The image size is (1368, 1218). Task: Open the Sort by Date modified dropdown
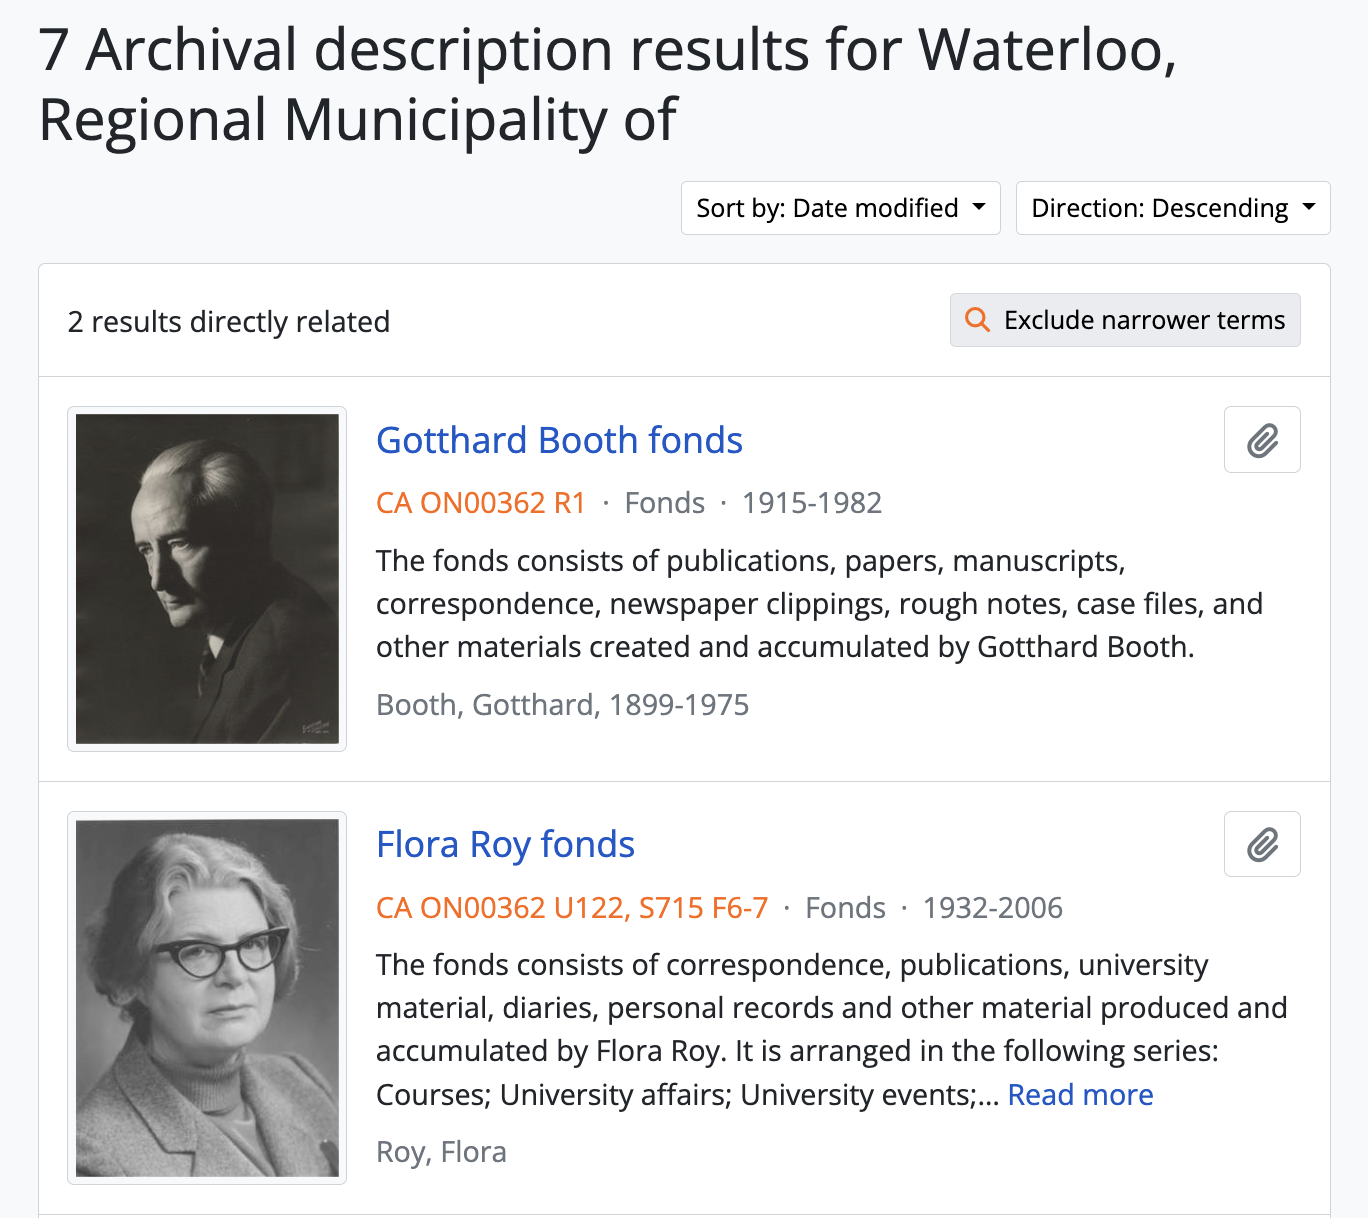840,208
